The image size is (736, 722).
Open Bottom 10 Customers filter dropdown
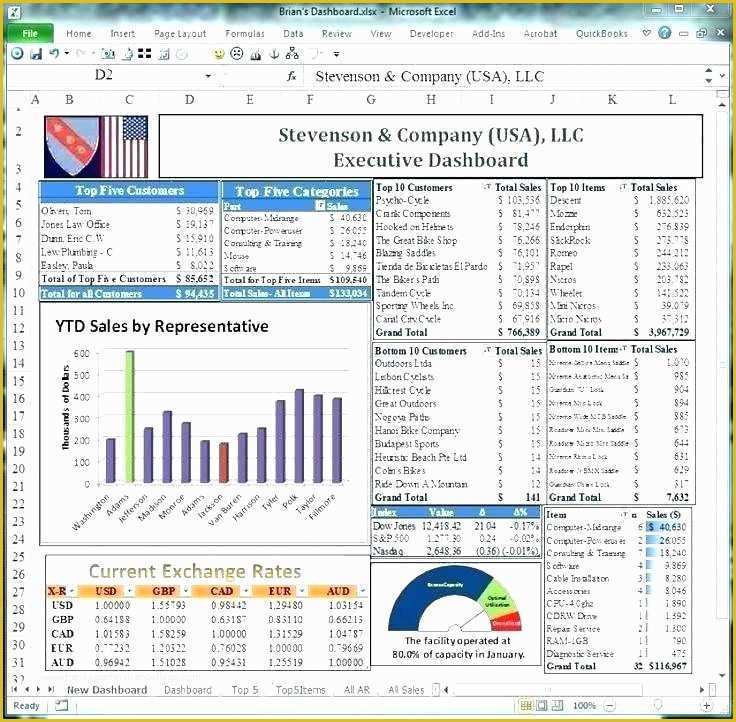click(x=487, y=350)
